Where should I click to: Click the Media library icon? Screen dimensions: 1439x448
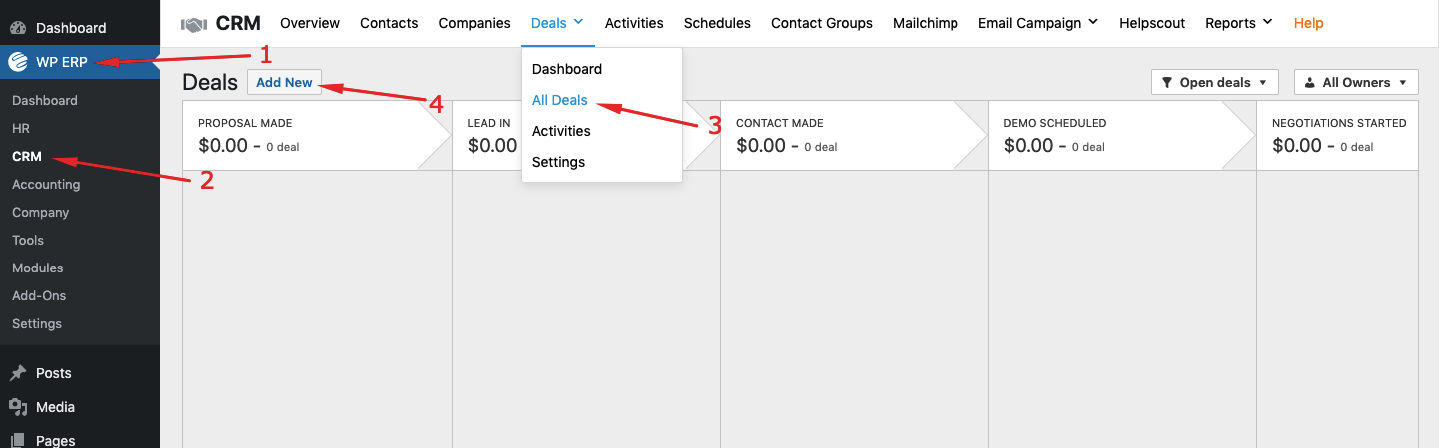tap(18, 407)
